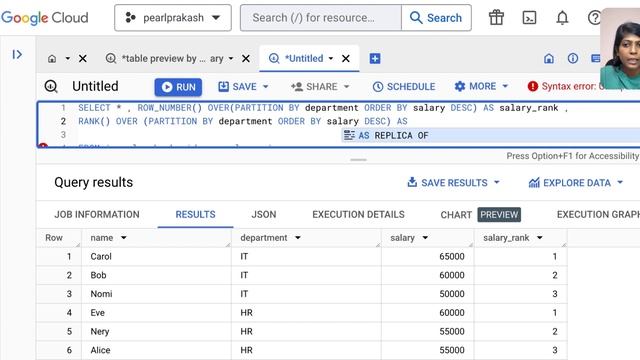Open the SAVE dropdown arrow

pos(266,87)
